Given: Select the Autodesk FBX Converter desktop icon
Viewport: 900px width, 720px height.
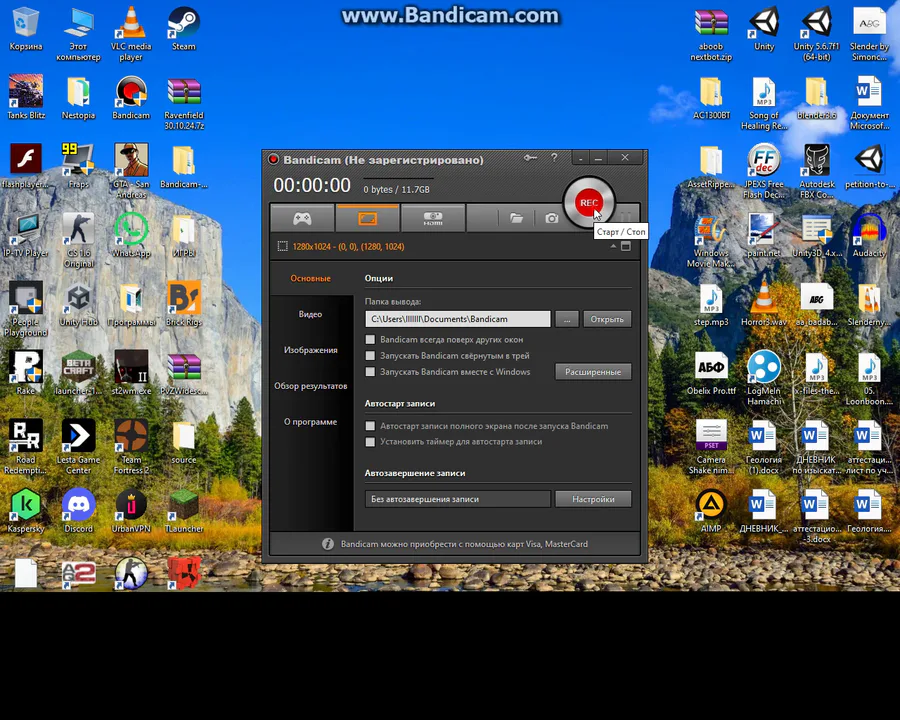Looking at the screenshot, I should pos(816,170).
